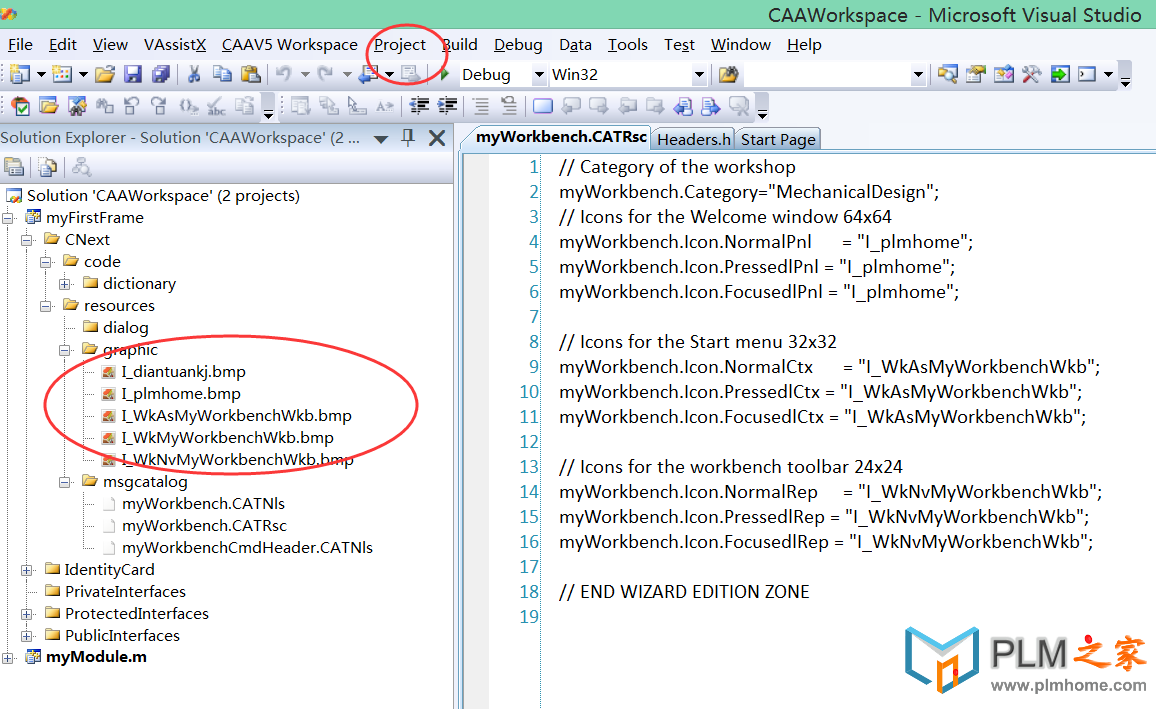The image size is (1156, 709).
Task: Open the CAAV5 Workspace menu
Action: [x=290, y=45]
